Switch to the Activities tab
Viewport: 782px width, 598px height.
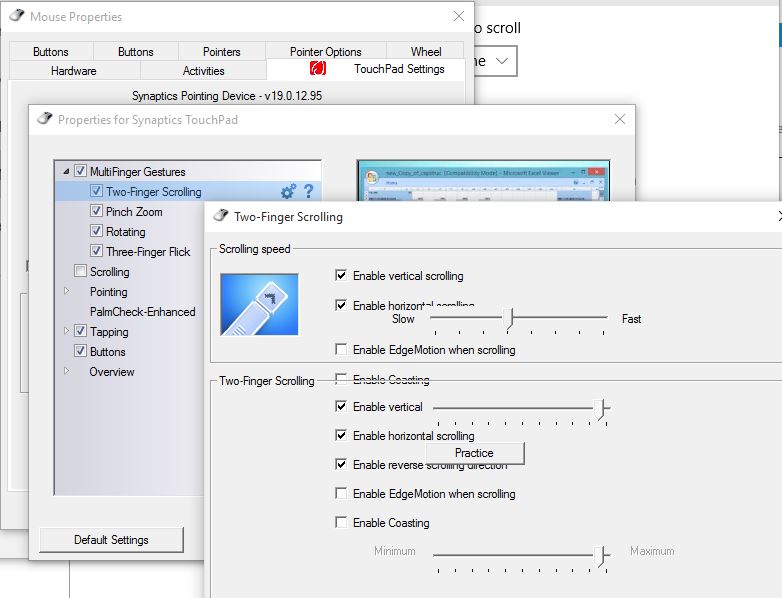(203, 71)
